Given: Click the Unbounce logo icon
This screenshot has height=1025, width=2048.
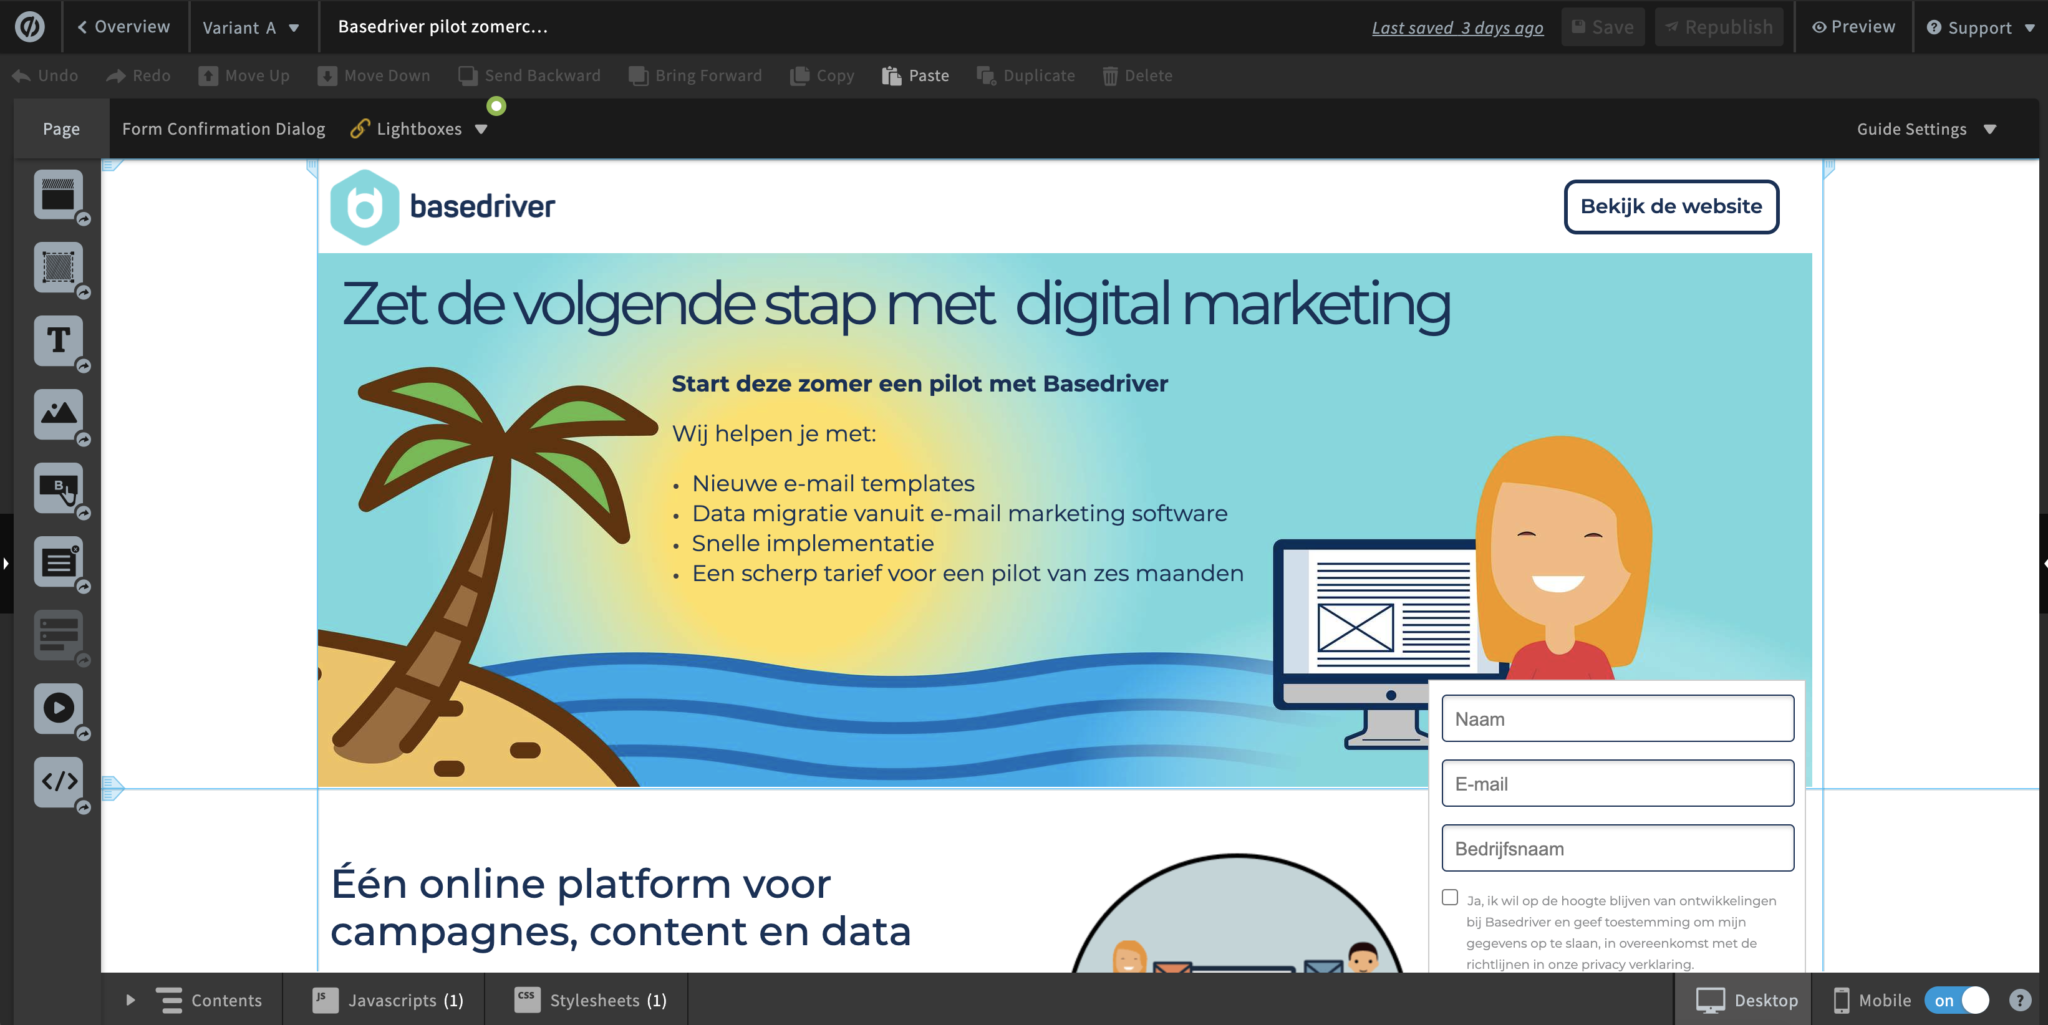Looking at the screenshot, I should click(29, 27).
